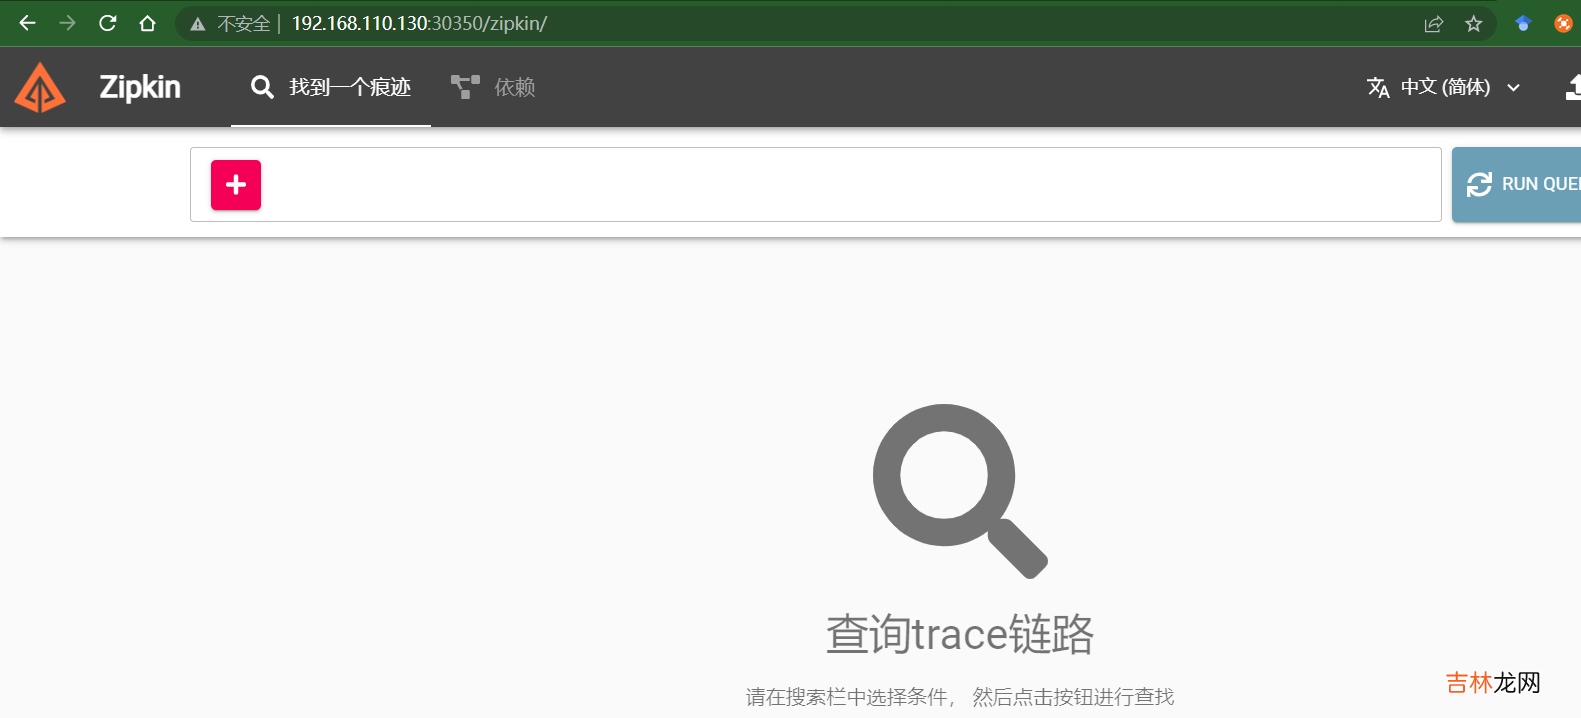
Task: Click the 不安全 security warning icon
Action: click(x=198, y=24)
